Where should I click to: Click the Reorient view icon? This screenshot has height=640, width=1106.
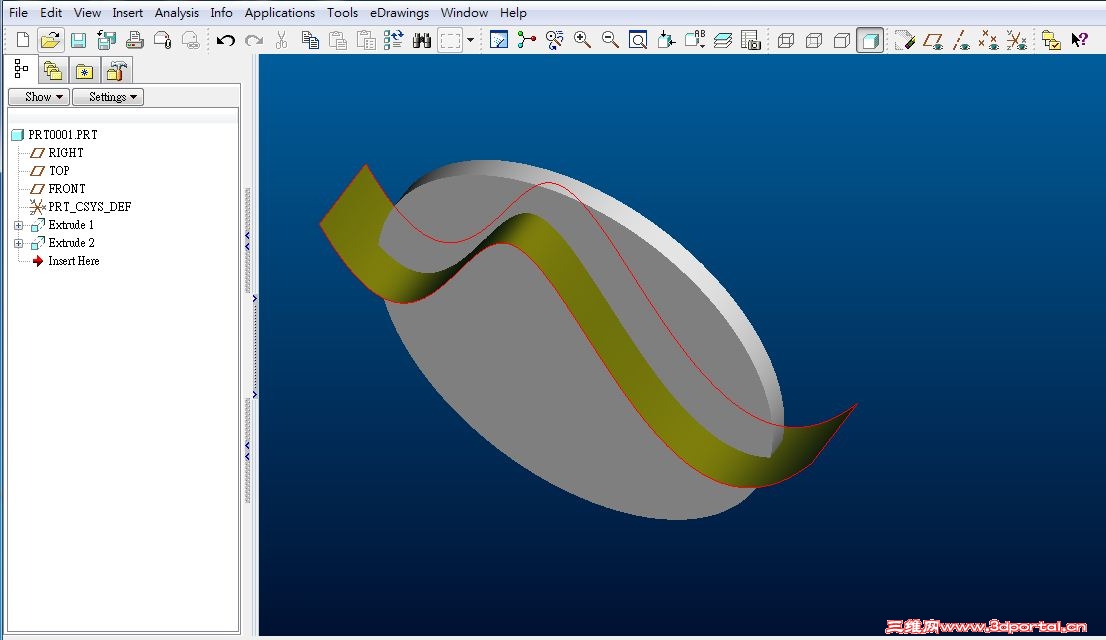(666, 40)
